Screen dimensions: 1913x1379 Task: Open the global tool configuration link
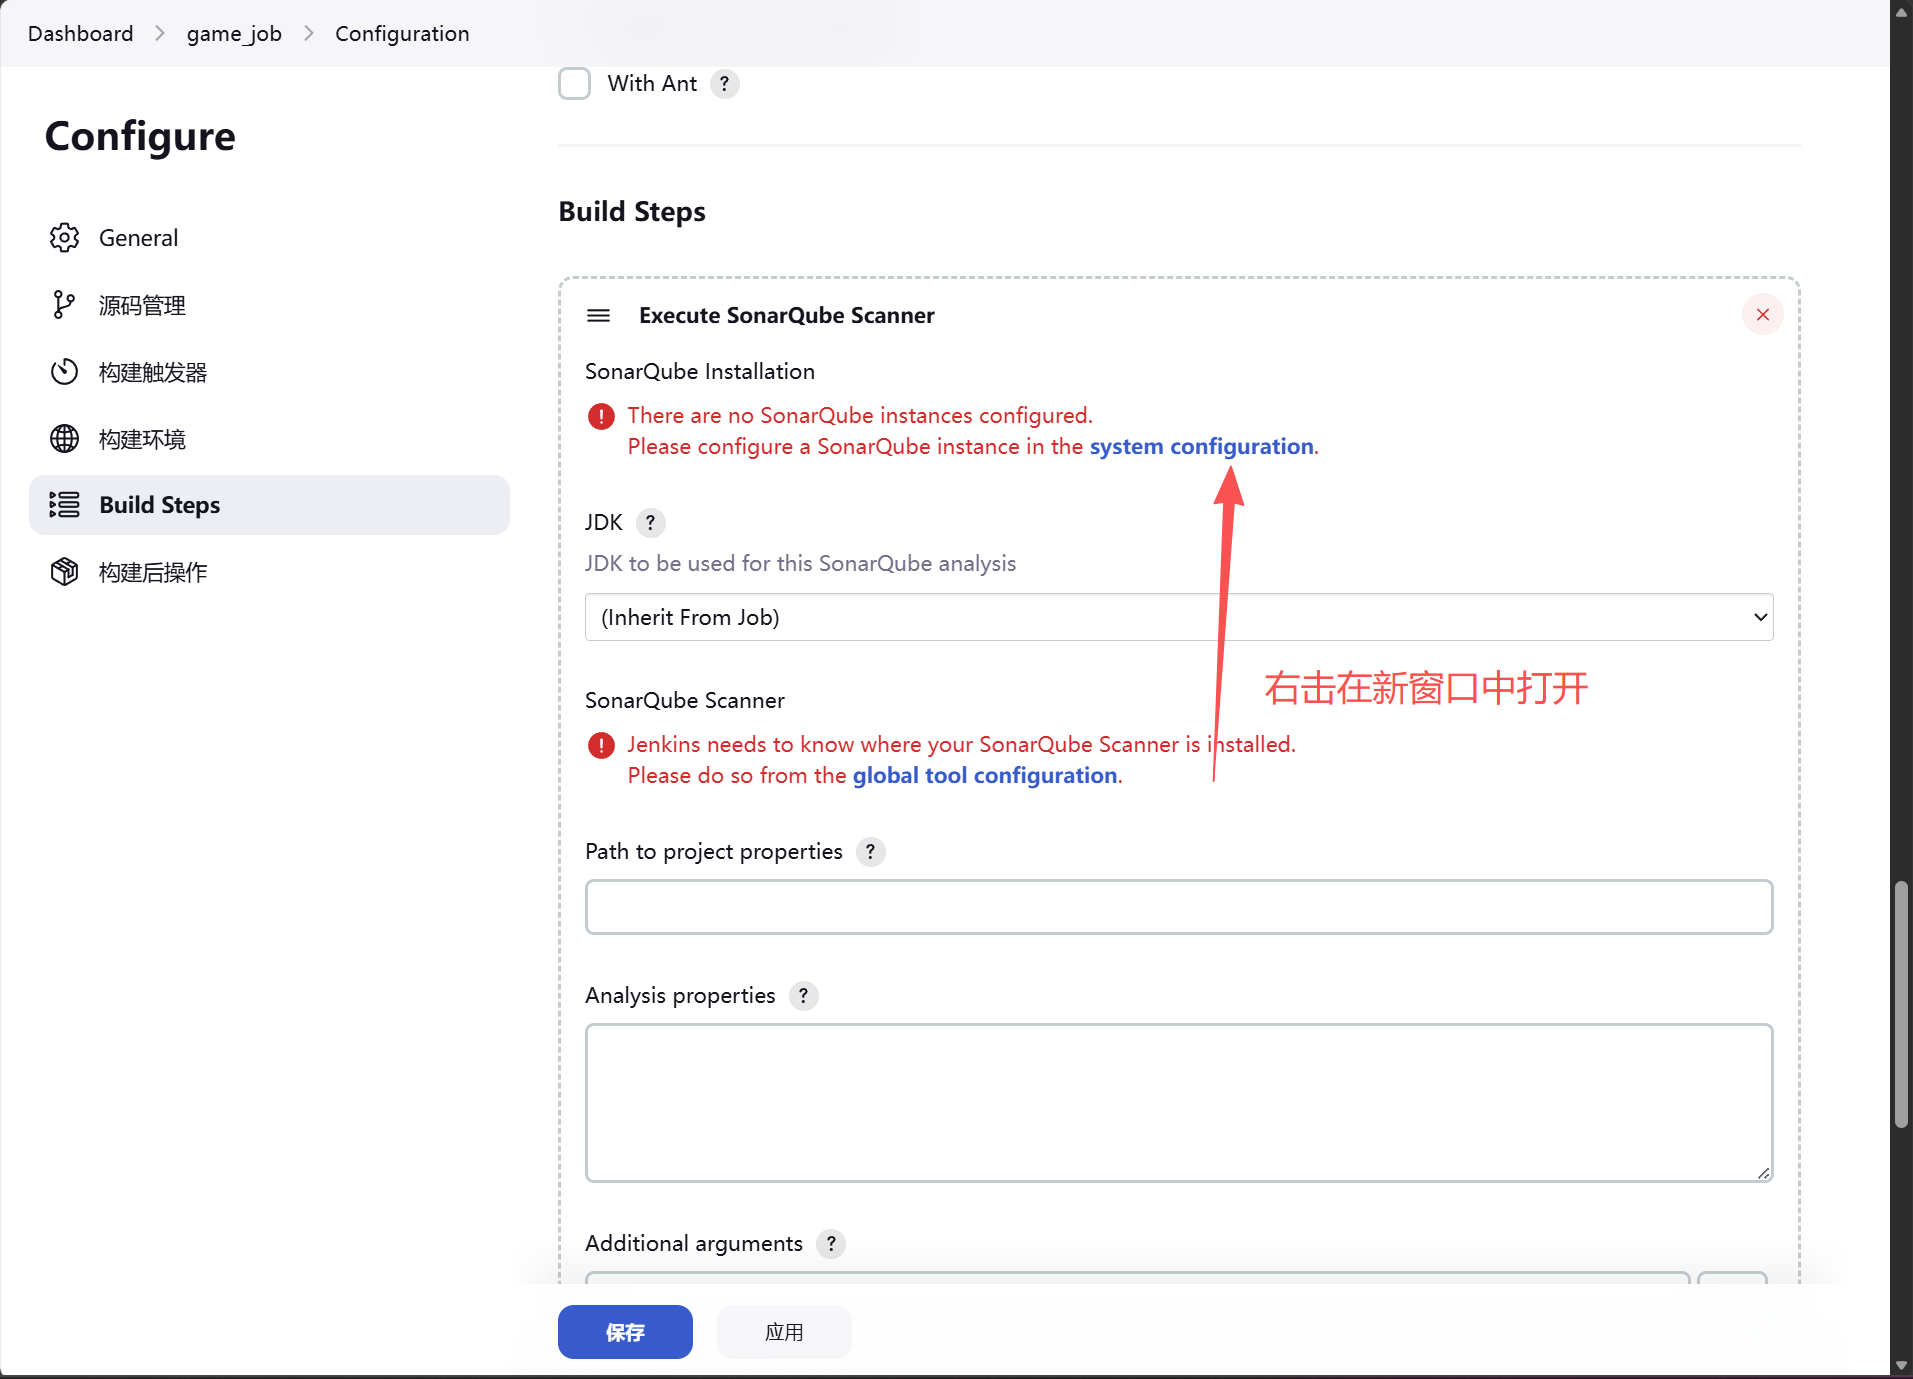[985, 776]
